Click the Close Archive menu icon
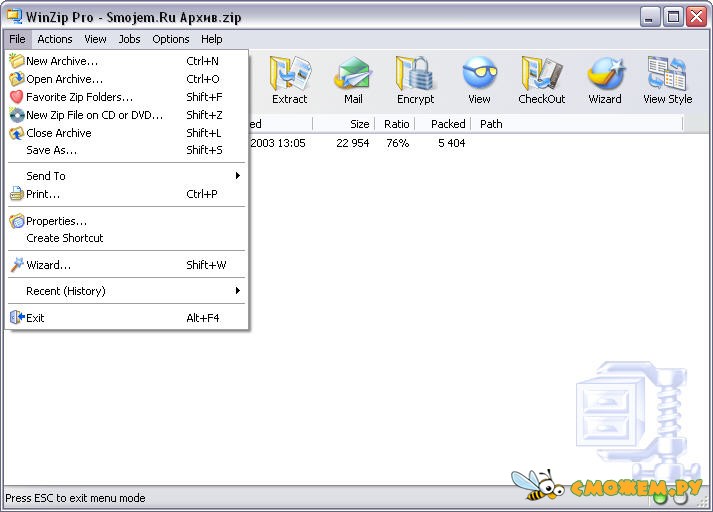Image resolution: width=713 pixels, height=512 pixels. coord(16,133)
